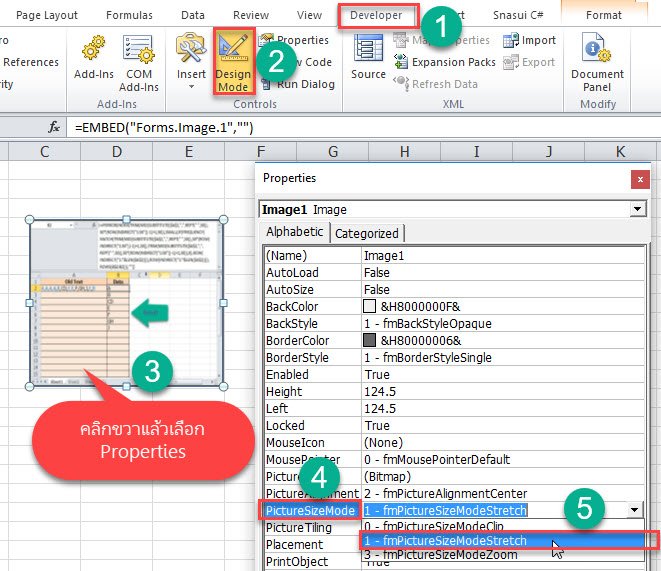Close the Properties window
661x571 pixels.
click(x=639, y=178)
